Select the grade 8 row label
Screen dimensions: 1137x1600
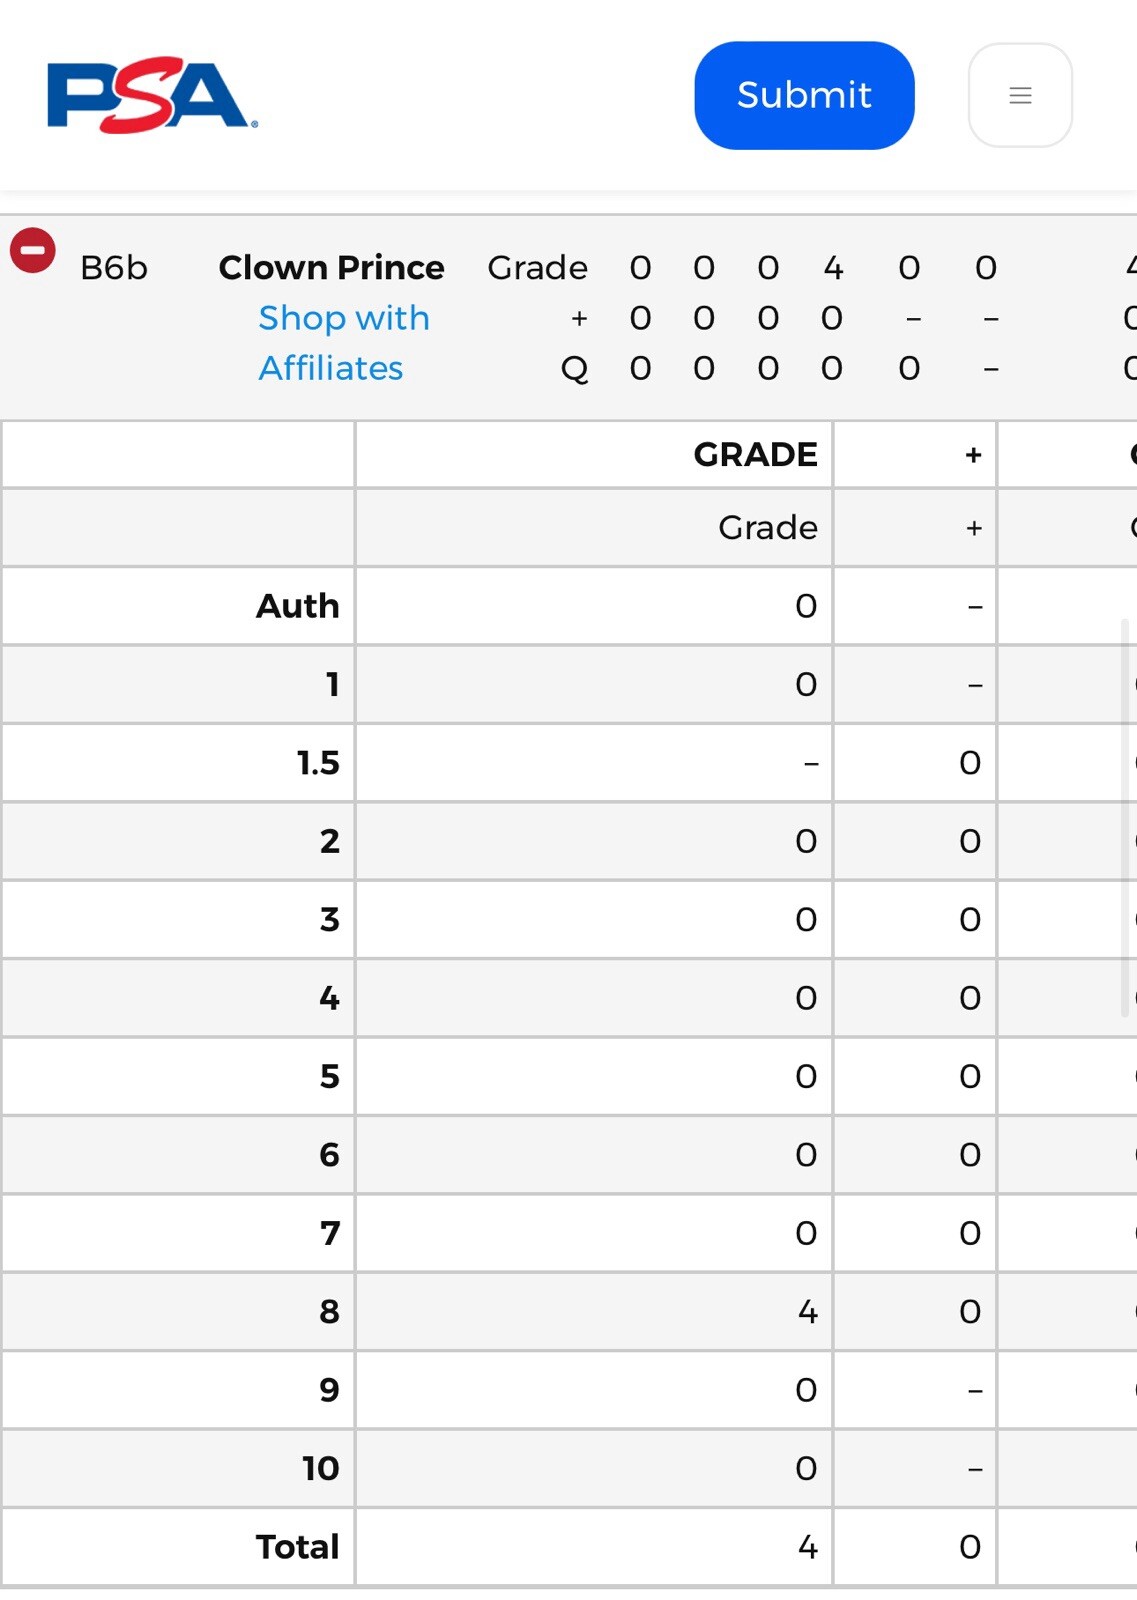tap(329, 1311)
